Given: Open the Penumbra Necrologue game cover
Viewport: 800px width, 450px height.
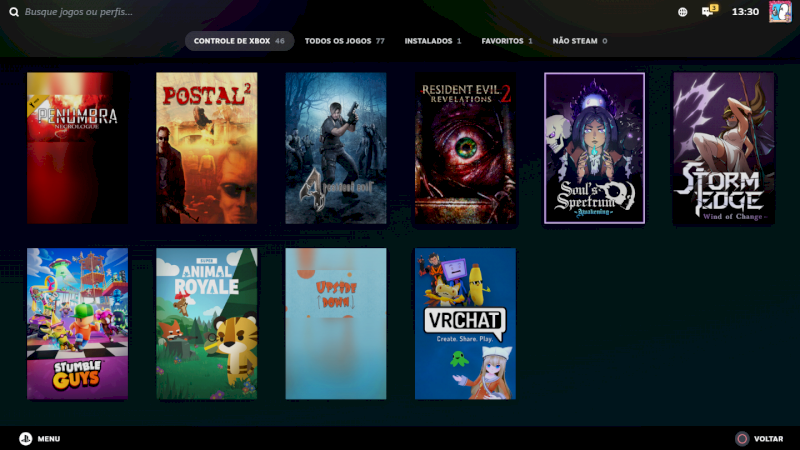Looking at the screenshot, I should 78,148.
